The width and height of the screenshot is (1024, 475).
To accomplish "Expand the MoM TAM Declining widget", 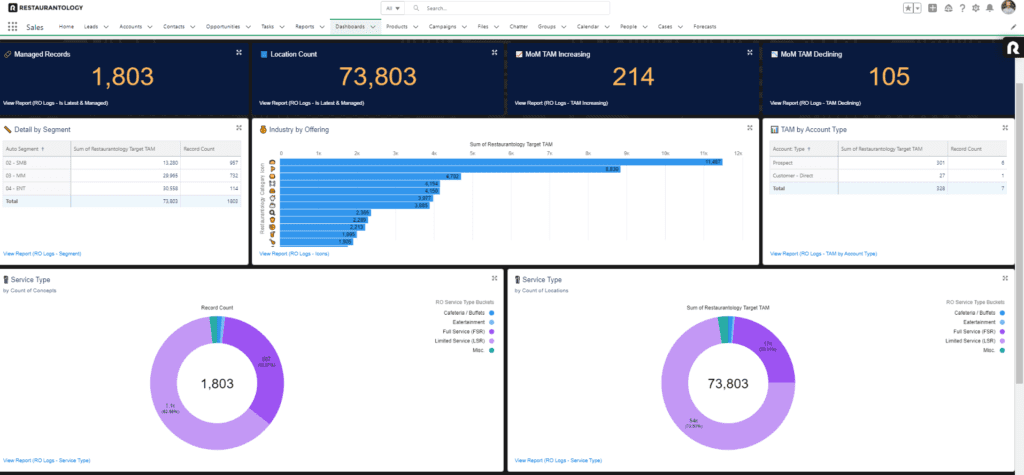I will tap(1006, 52).
